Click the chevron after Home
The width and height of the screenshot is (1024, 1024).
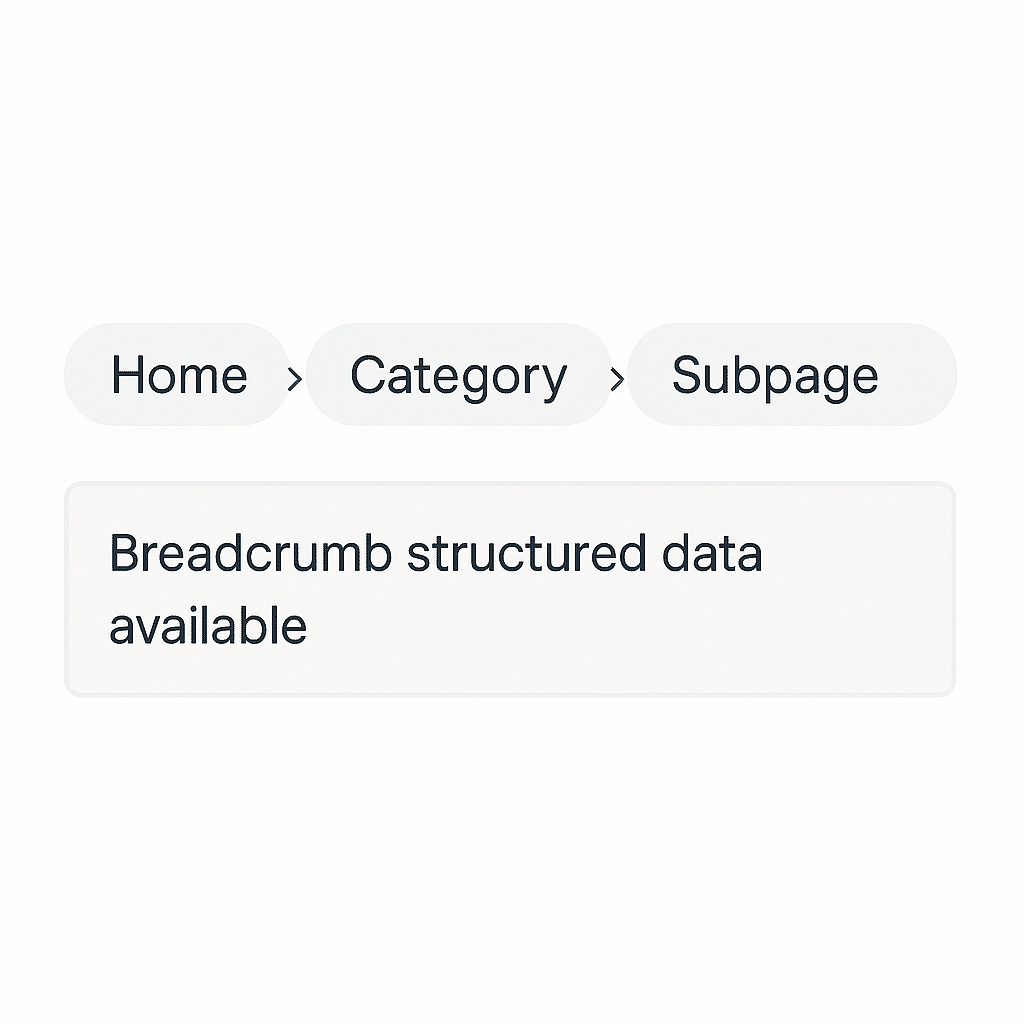pos(294,378)
